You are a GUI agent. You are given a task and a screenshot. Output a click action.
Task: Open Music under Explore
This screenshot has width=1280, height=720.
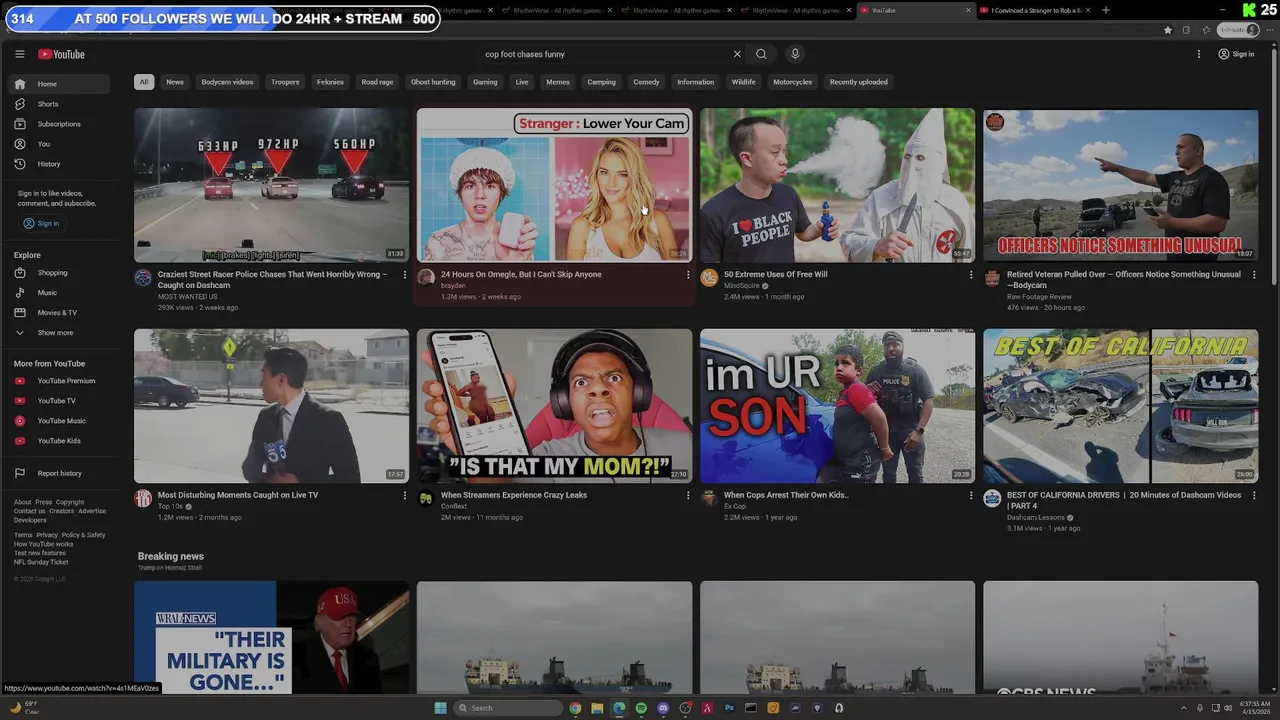point(58,293)
